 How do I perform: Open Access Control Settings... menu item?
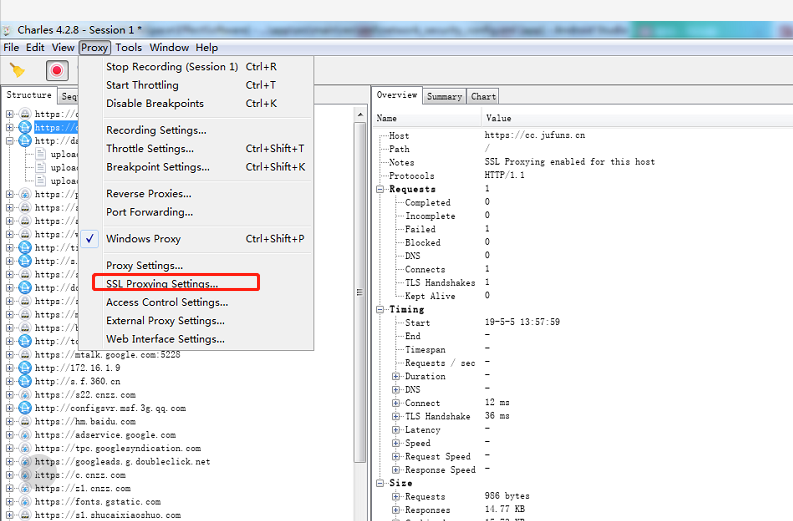(196, 302)
